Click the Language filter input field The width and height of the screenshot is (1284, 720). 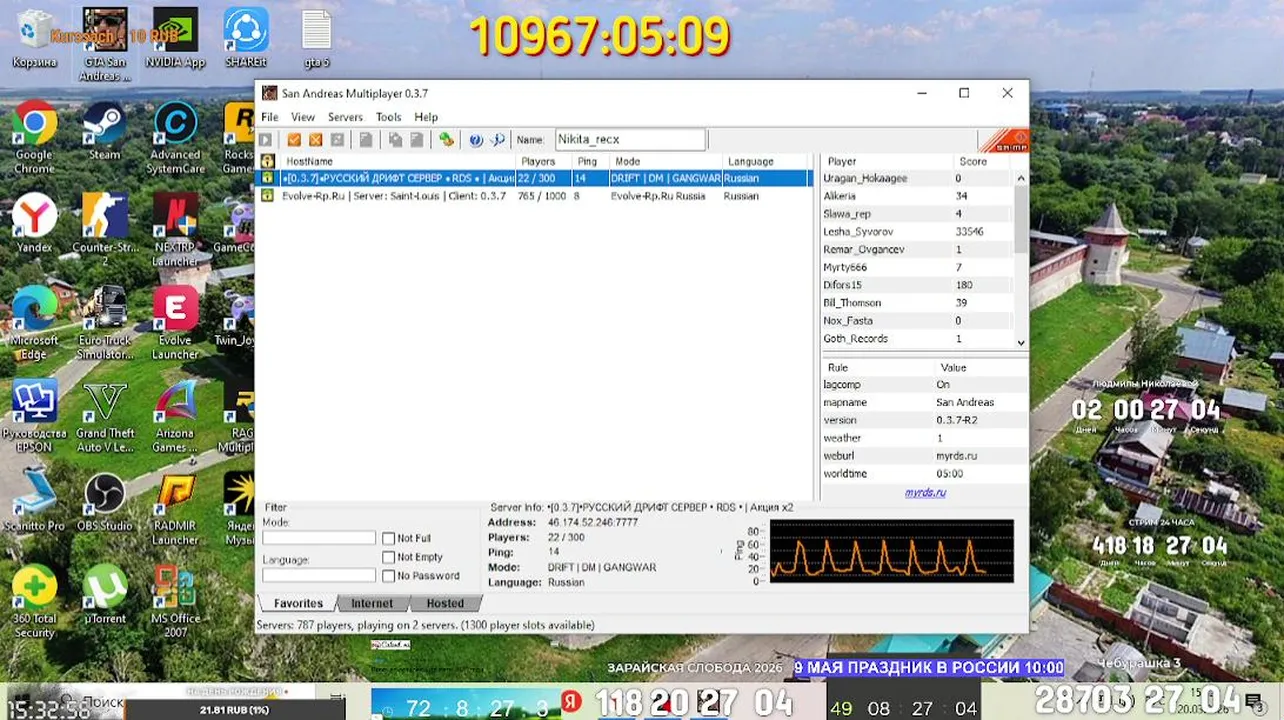tap(319, 575)
